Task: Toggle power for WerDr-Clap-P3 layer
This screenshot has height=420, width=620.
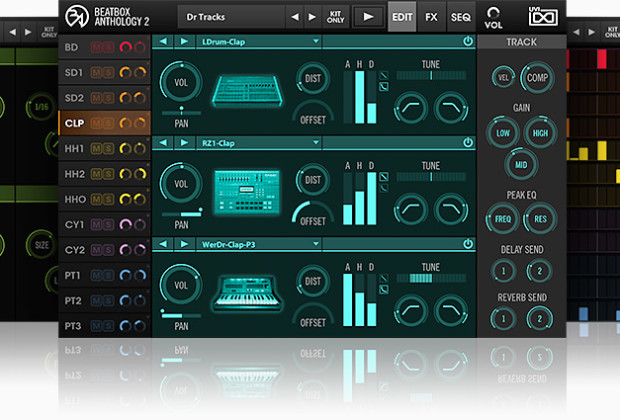Action: (x=468, y=244)
